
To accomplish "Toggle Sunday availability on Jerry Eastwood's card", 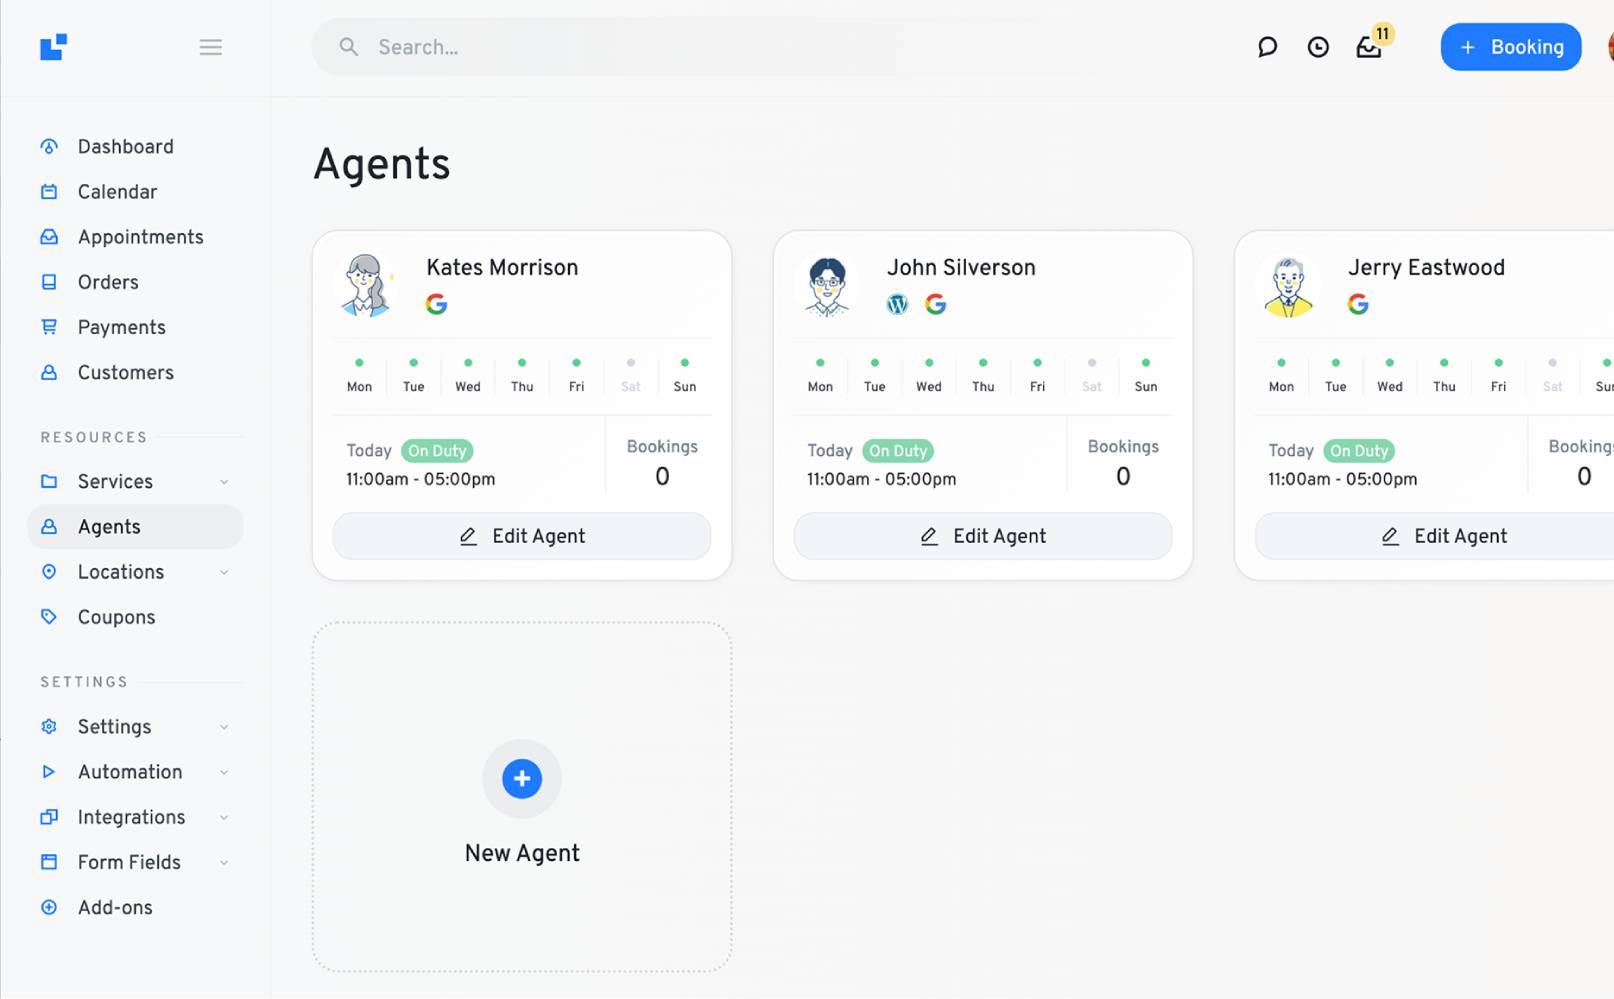I will (1604, 364).
